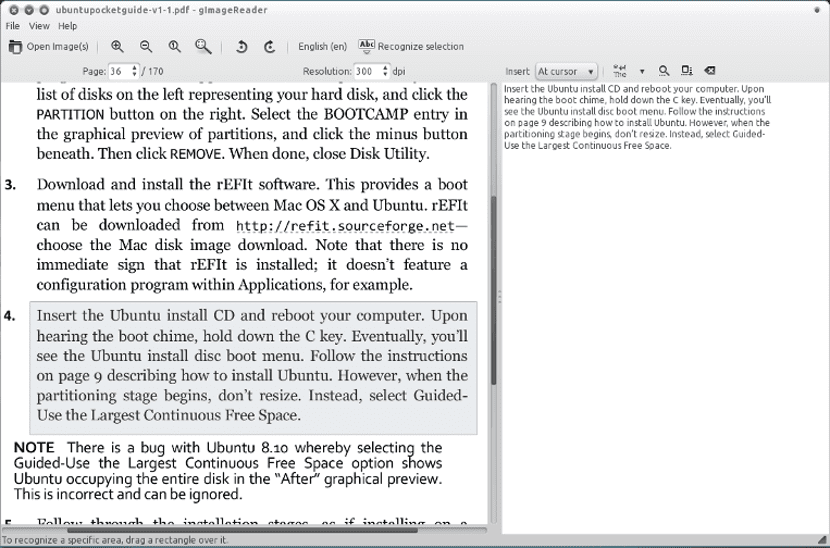Viewport: 830px width, 548px height.
Task: Close the gImageReader window
Action: [x=14, y=10]
